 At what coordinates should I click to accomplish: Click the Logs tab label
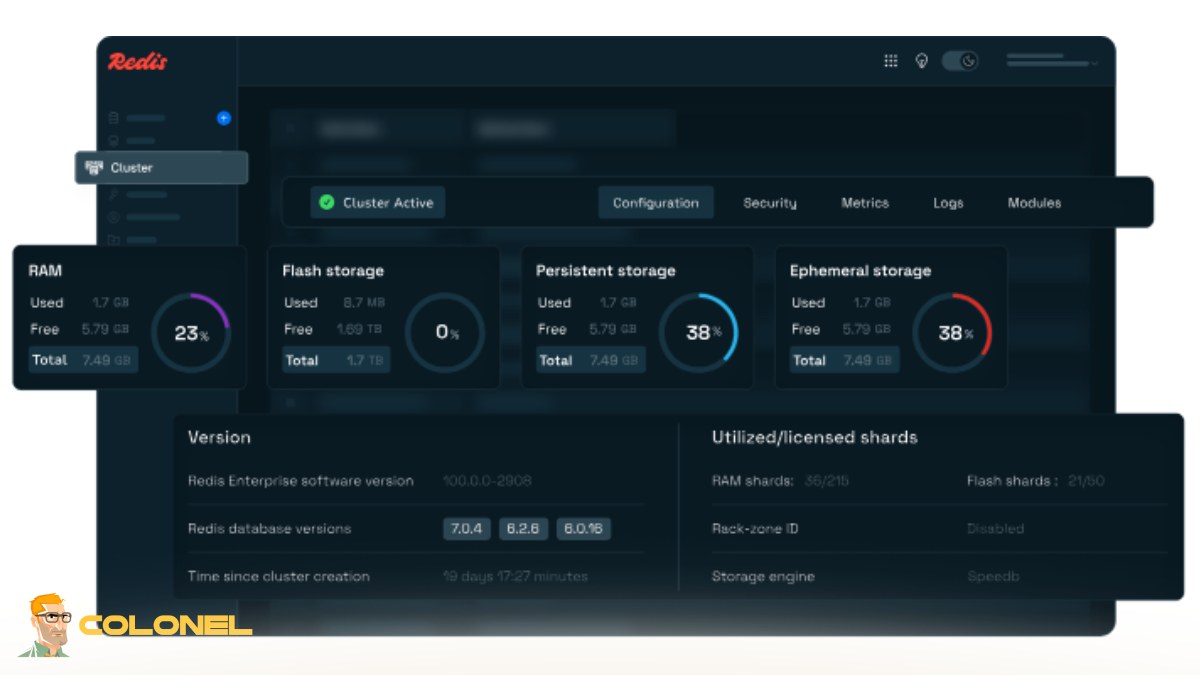(x=947, y=202)
